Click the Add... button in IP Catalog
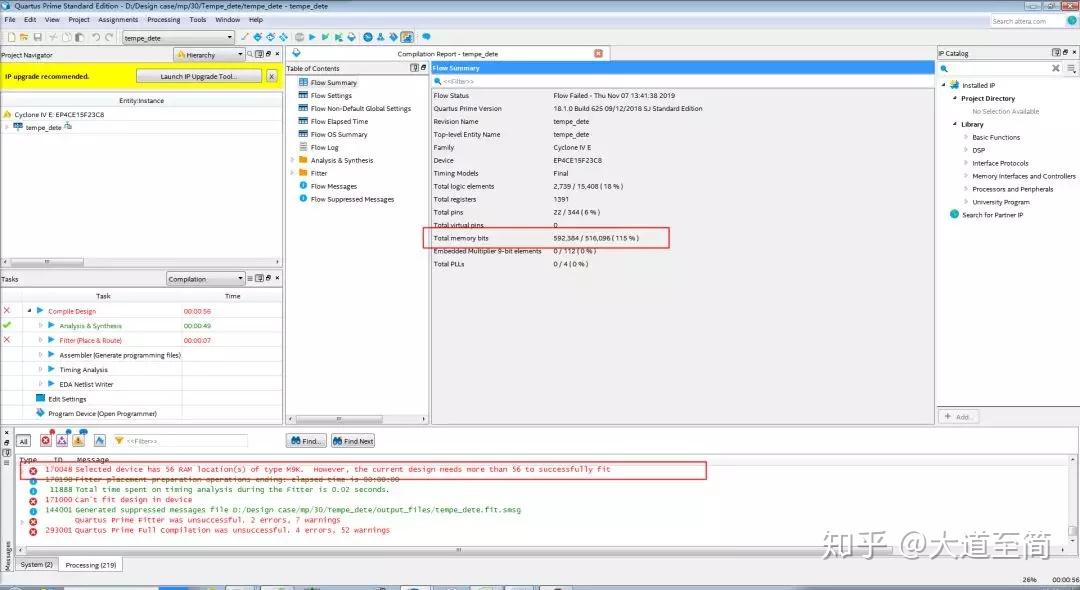The width and height of the screenshot is (1080, 590). 958,417
